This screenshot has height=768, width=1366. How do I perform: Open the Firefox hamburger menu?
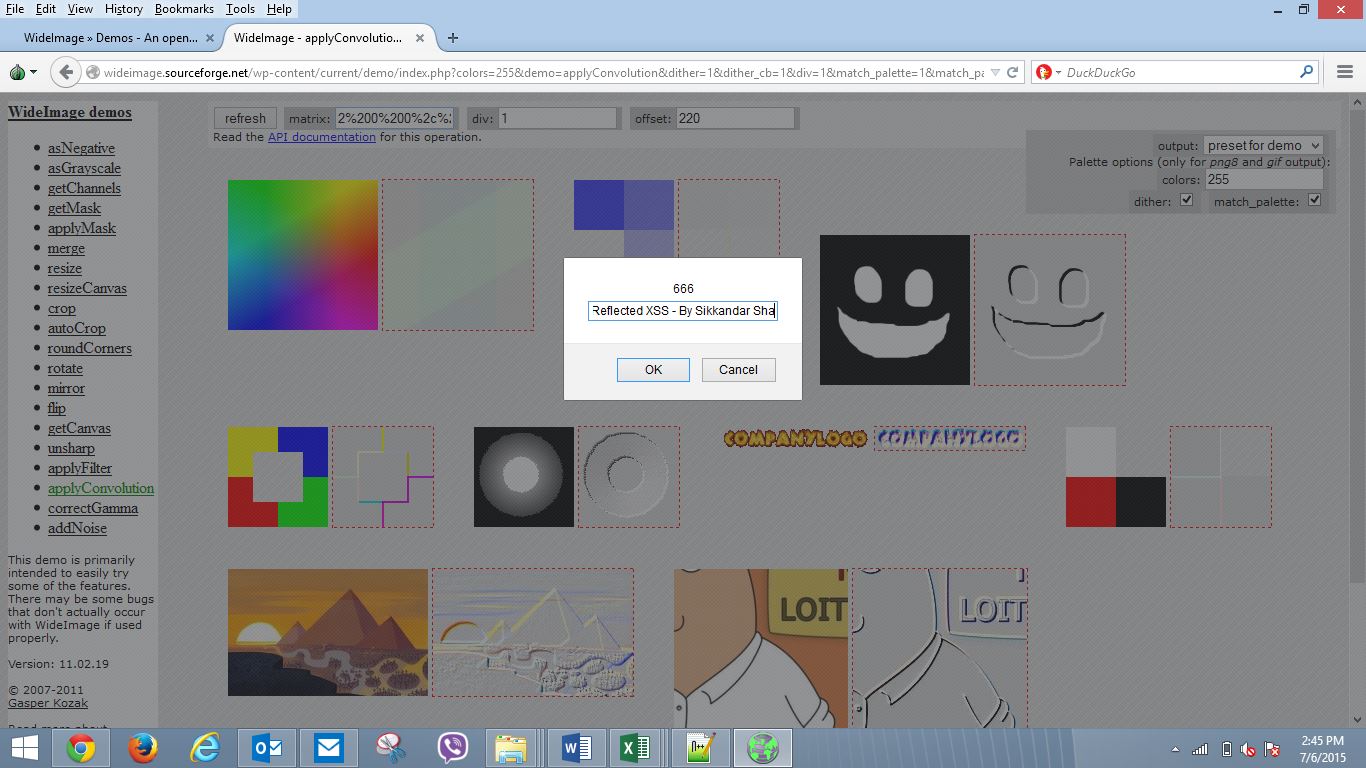click(1345, 72)
